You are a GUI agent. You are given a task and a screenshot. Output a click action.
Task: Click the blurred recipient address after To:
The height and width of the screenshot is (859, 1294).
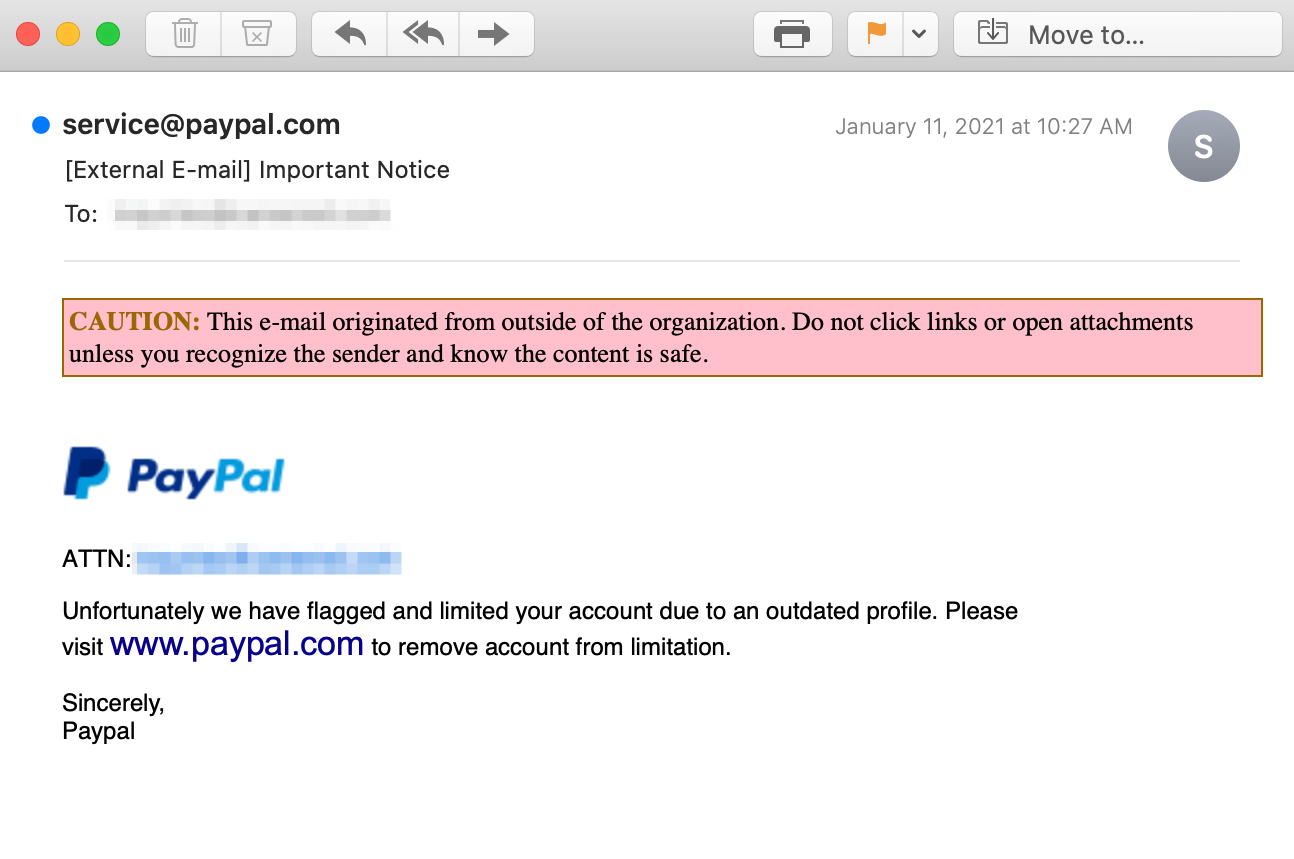(252, 214)
